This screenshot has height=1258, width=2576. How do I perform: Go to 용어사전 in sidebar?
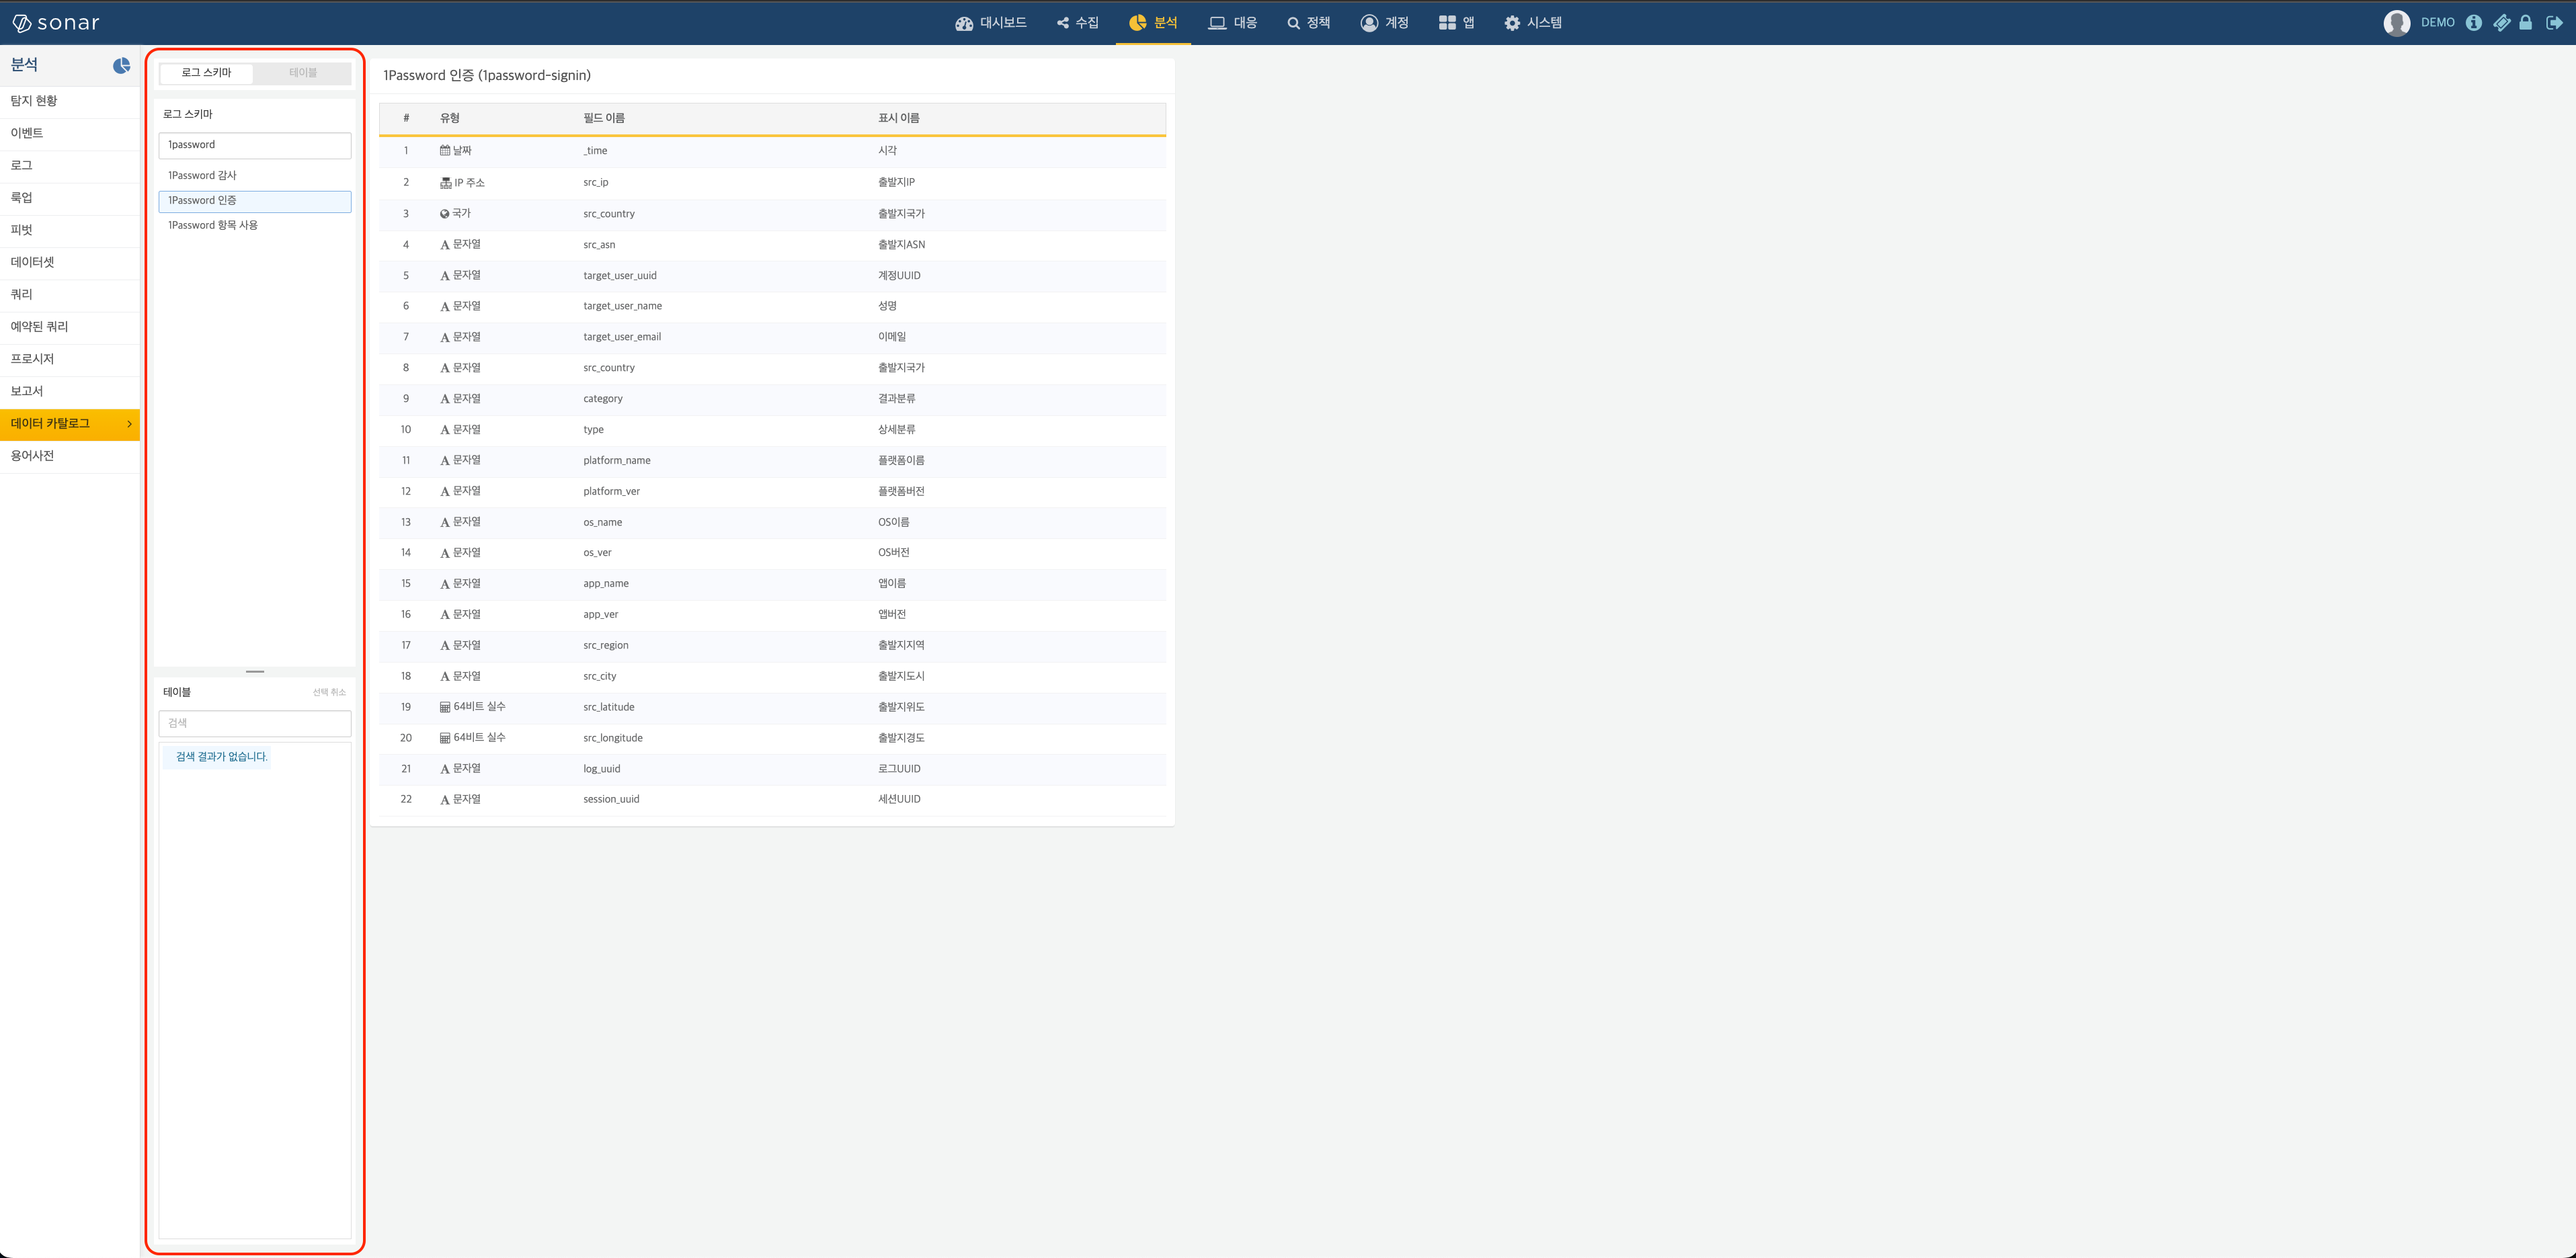(x=70, y=456)
